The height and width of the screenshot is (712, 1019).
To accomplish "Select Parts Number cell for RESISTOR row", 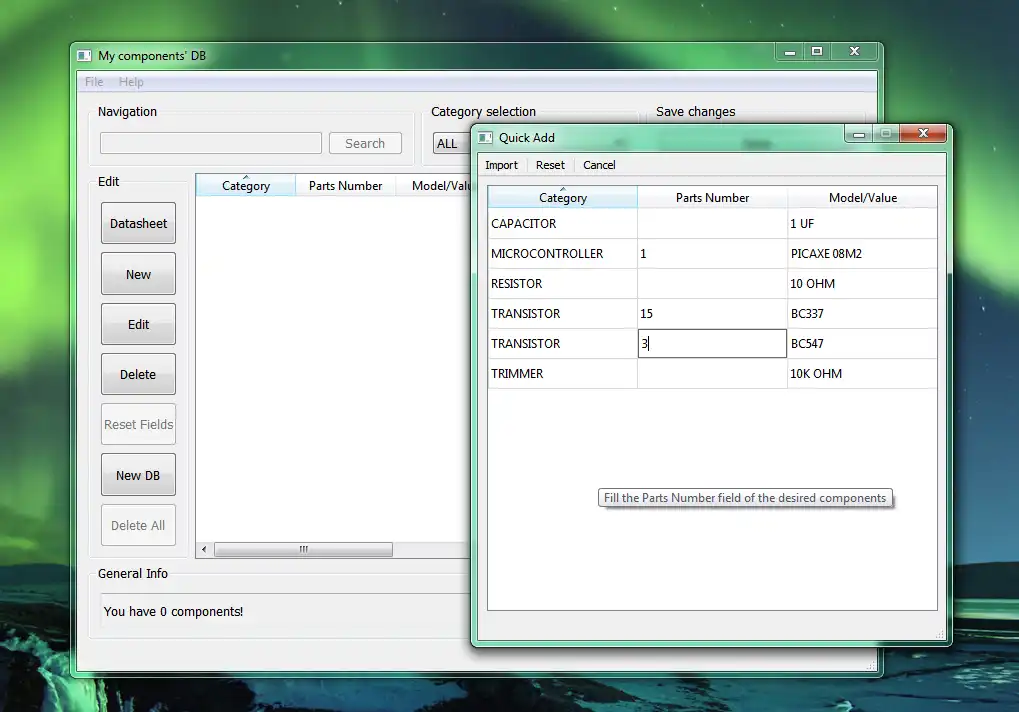I will (712, 284).
